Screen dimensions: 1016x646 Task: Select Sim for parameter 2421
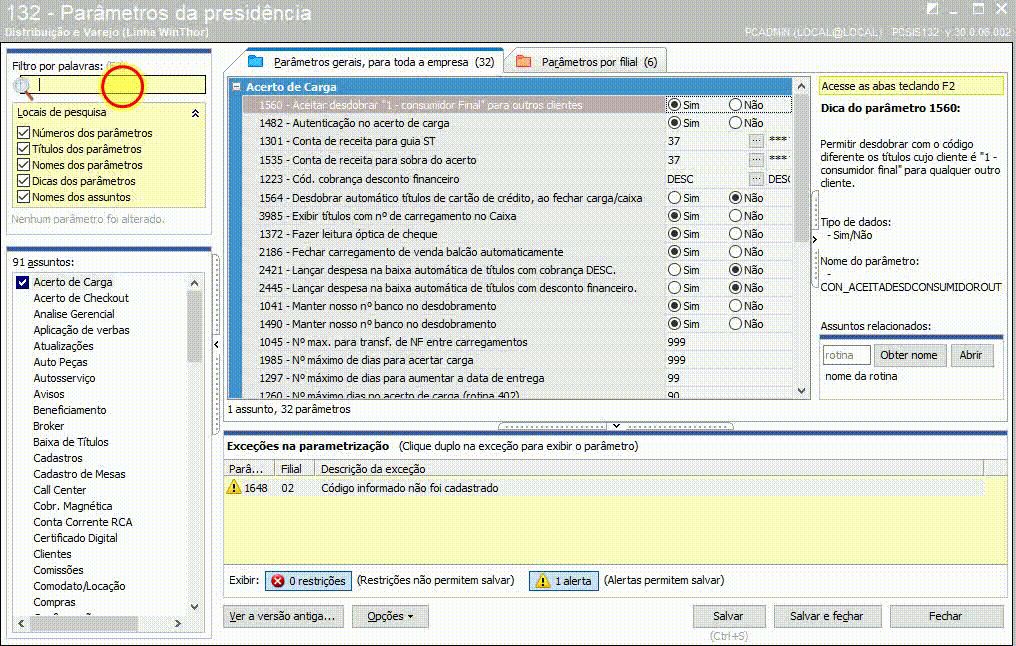click(x=675, y=270)
